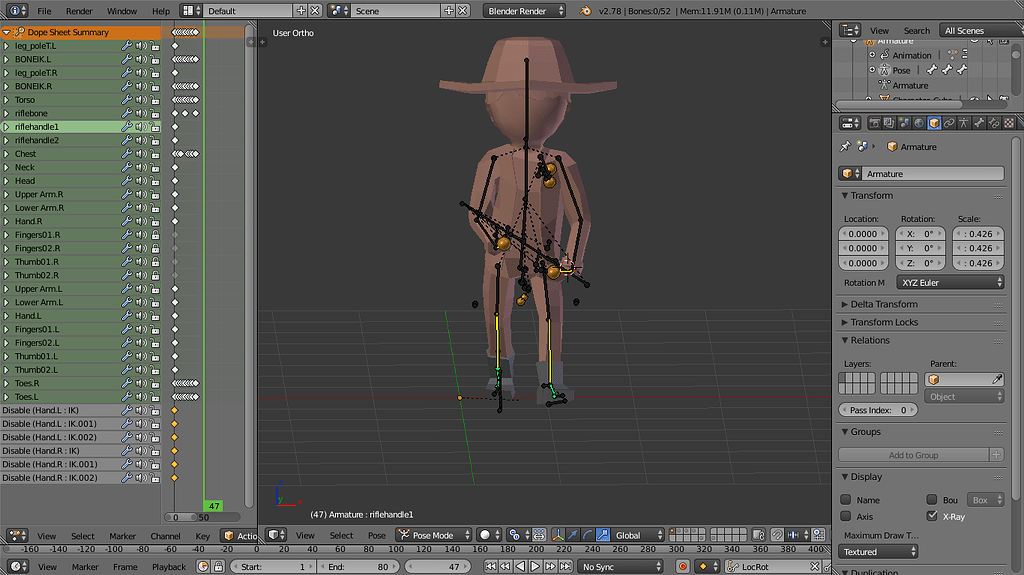The height and width of the screenshot is (575, 1024).
Task: Open the Pose Mode dropdown
Action: pyautogui.click(x=434, y=535)
